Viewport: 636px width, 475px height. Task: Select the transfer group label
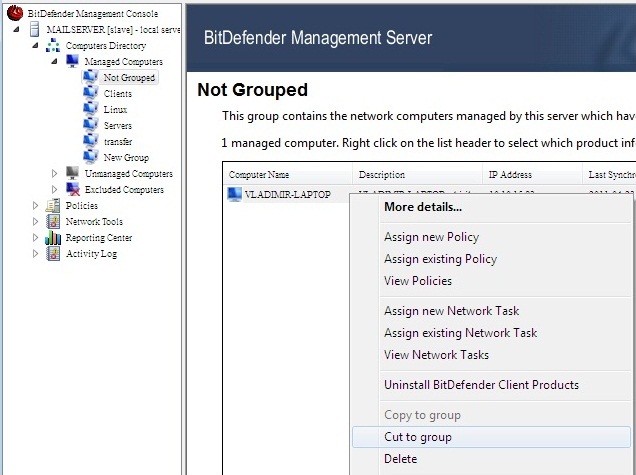click(118, 142)
